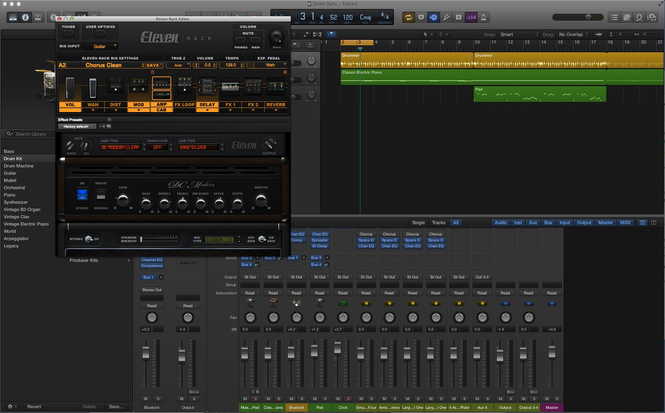Open the Library panel toolbar icon
The image size is (665, 413).
coord(13,17)
